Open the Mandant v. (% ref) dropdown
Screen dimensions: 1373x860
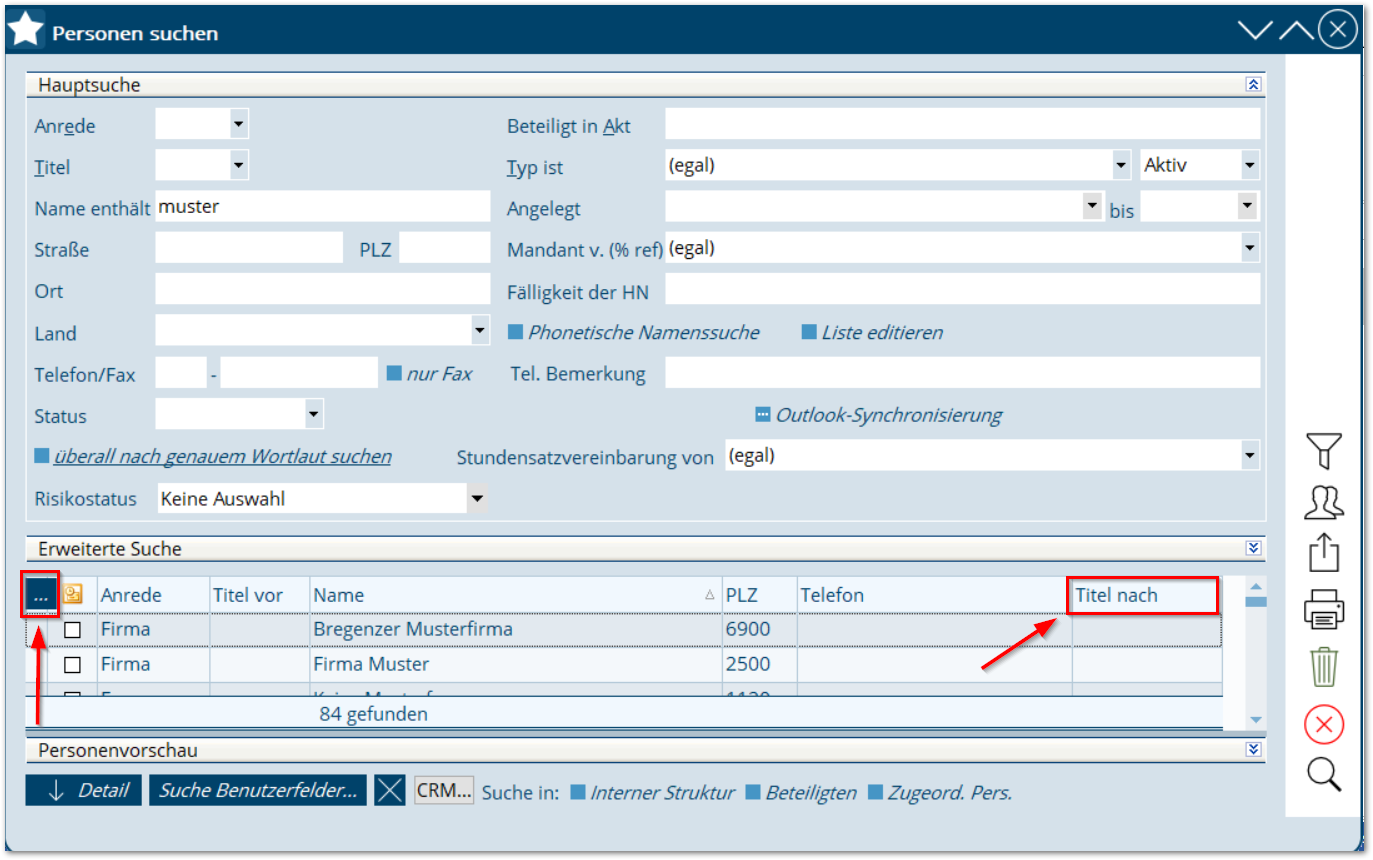pyautogui.click(x=1249, y=247)
